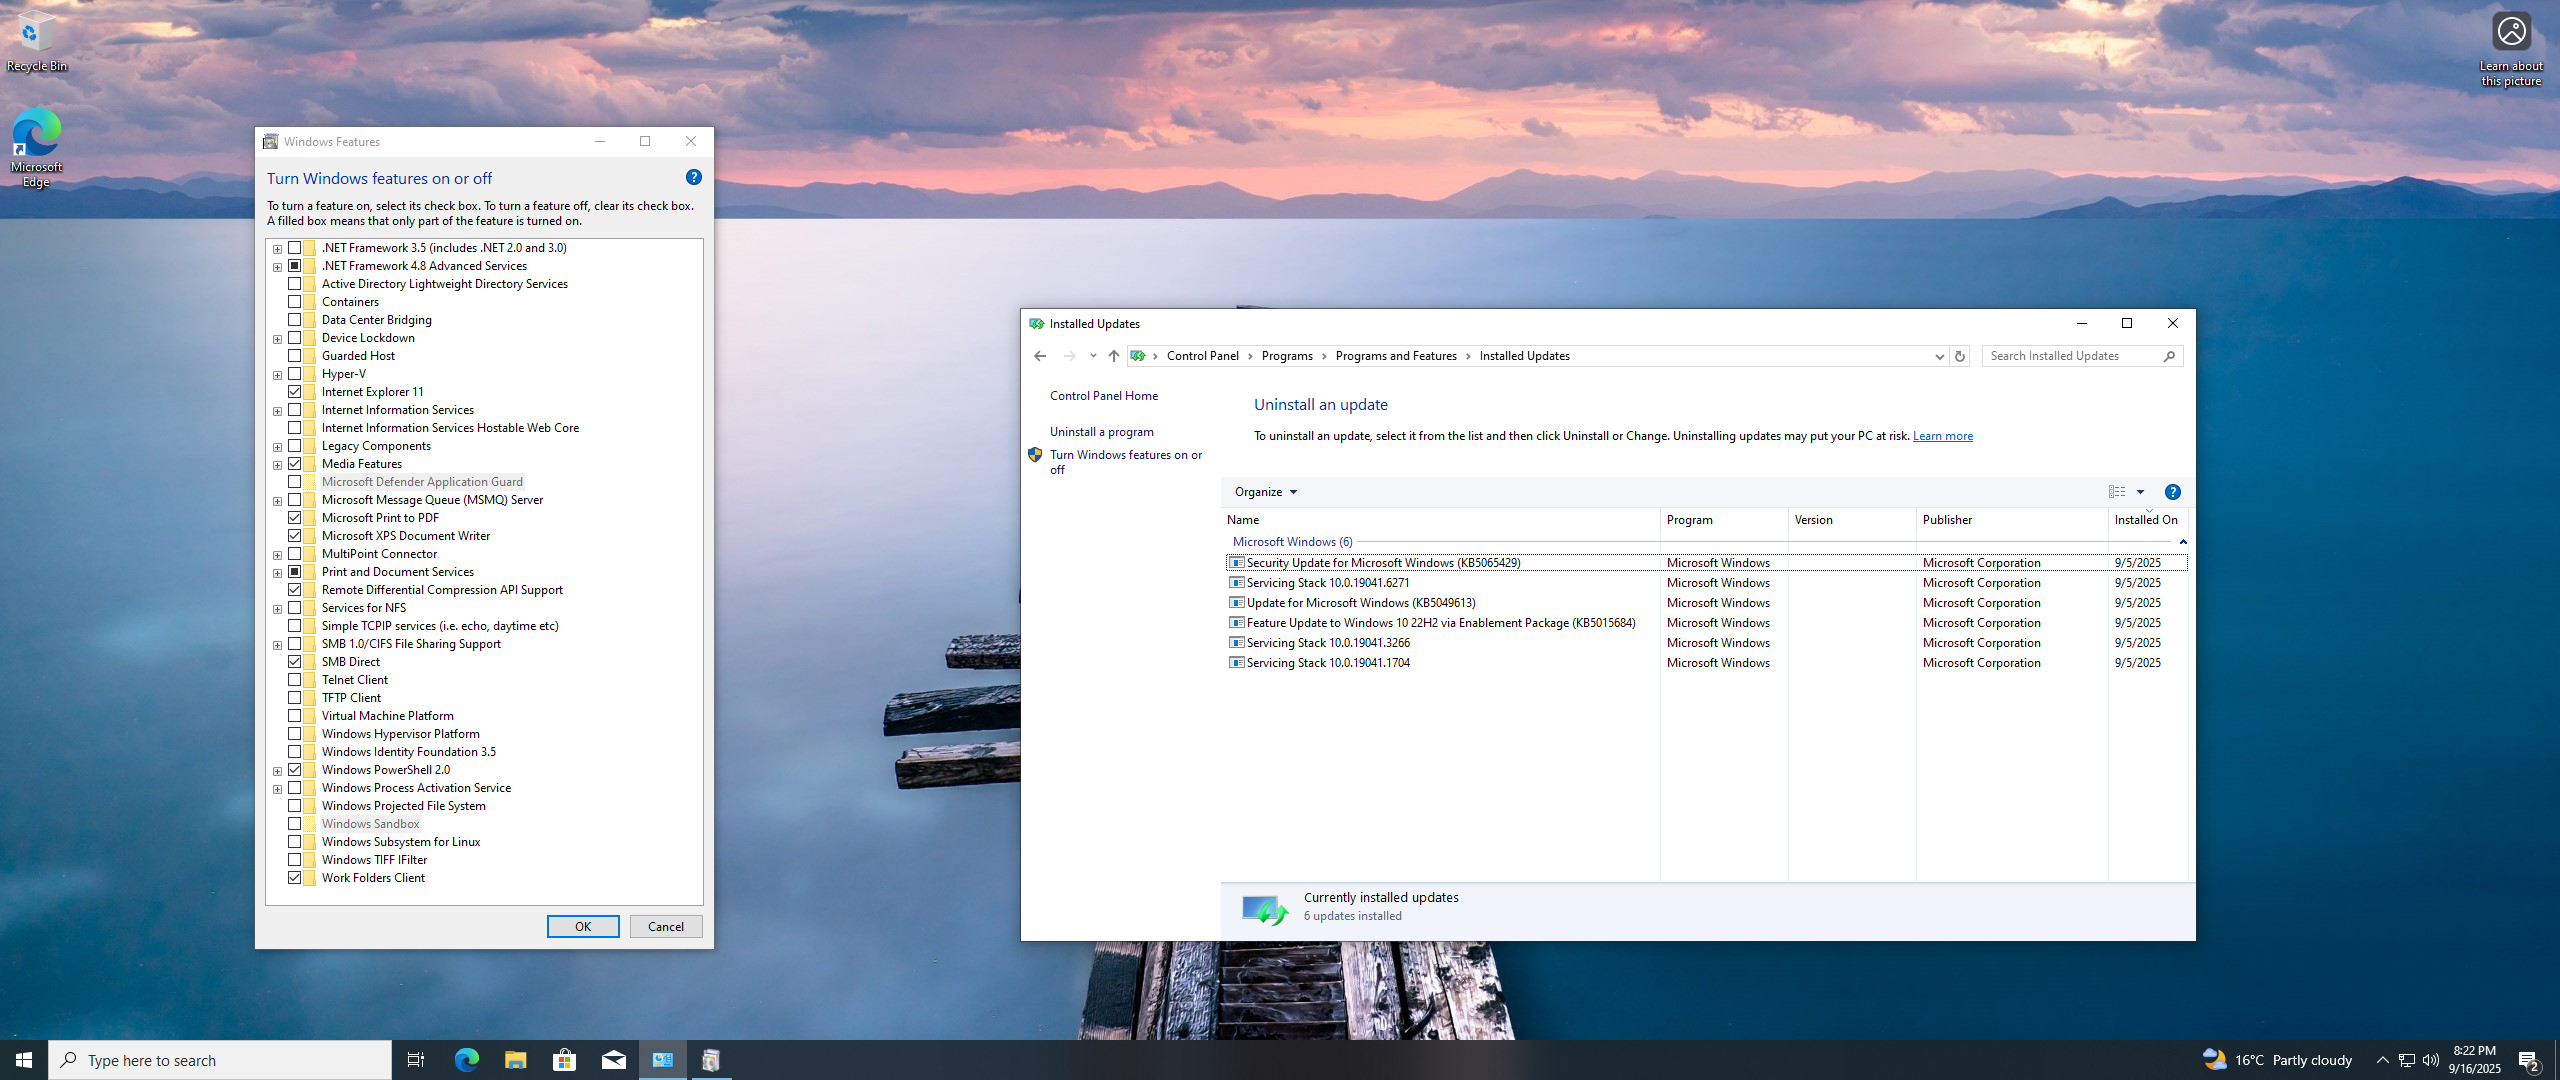The height and width of the screenshot is (1080, 2560).
Task: Click the up-one-level arrow in Installed Updates
Action: [x=1113, y=356]
